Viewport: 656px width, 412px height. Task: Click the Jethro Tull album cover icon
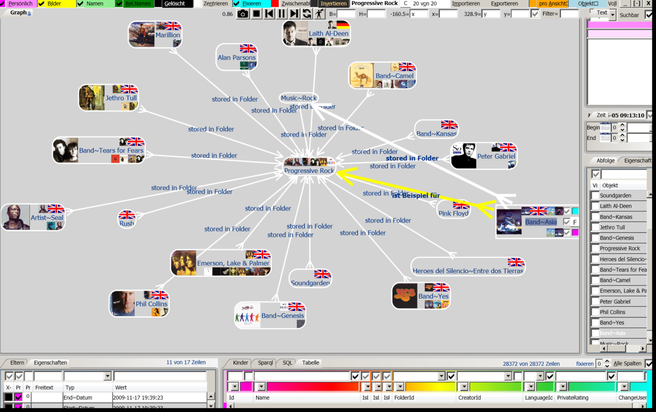click(92, 97)
